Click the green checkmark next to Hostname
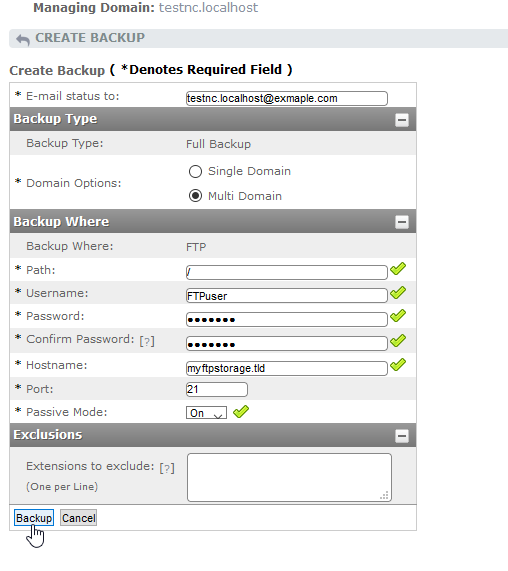This screenshot has height=571, width=508. (x=398, y=365)
